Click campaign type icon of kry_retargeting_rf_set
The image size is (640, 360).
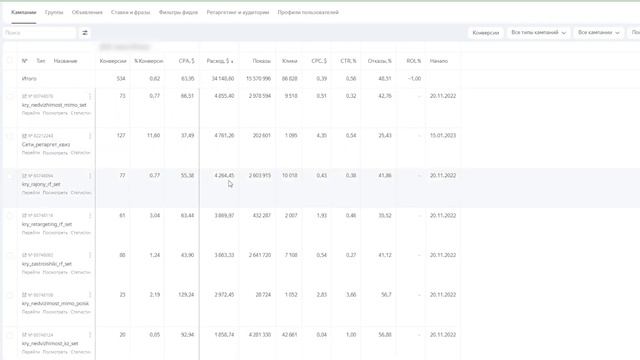tap(24, 216)
